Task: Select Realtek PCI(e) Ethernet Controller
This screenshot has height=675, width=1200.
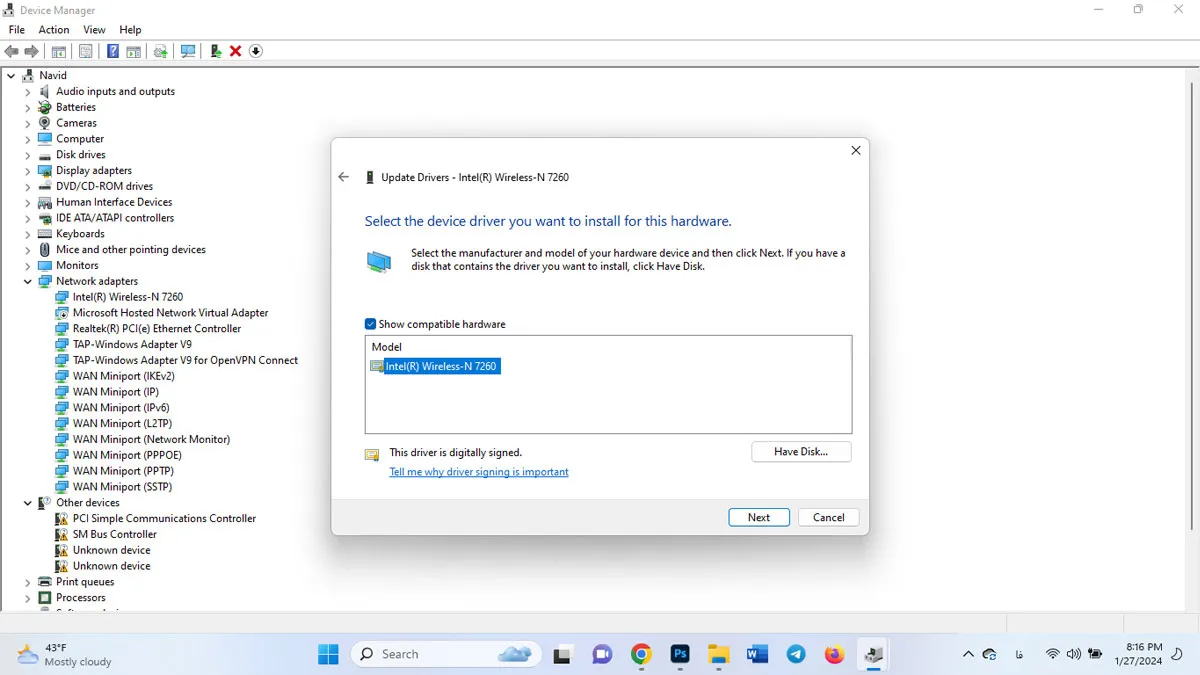Action: point(157,328)
